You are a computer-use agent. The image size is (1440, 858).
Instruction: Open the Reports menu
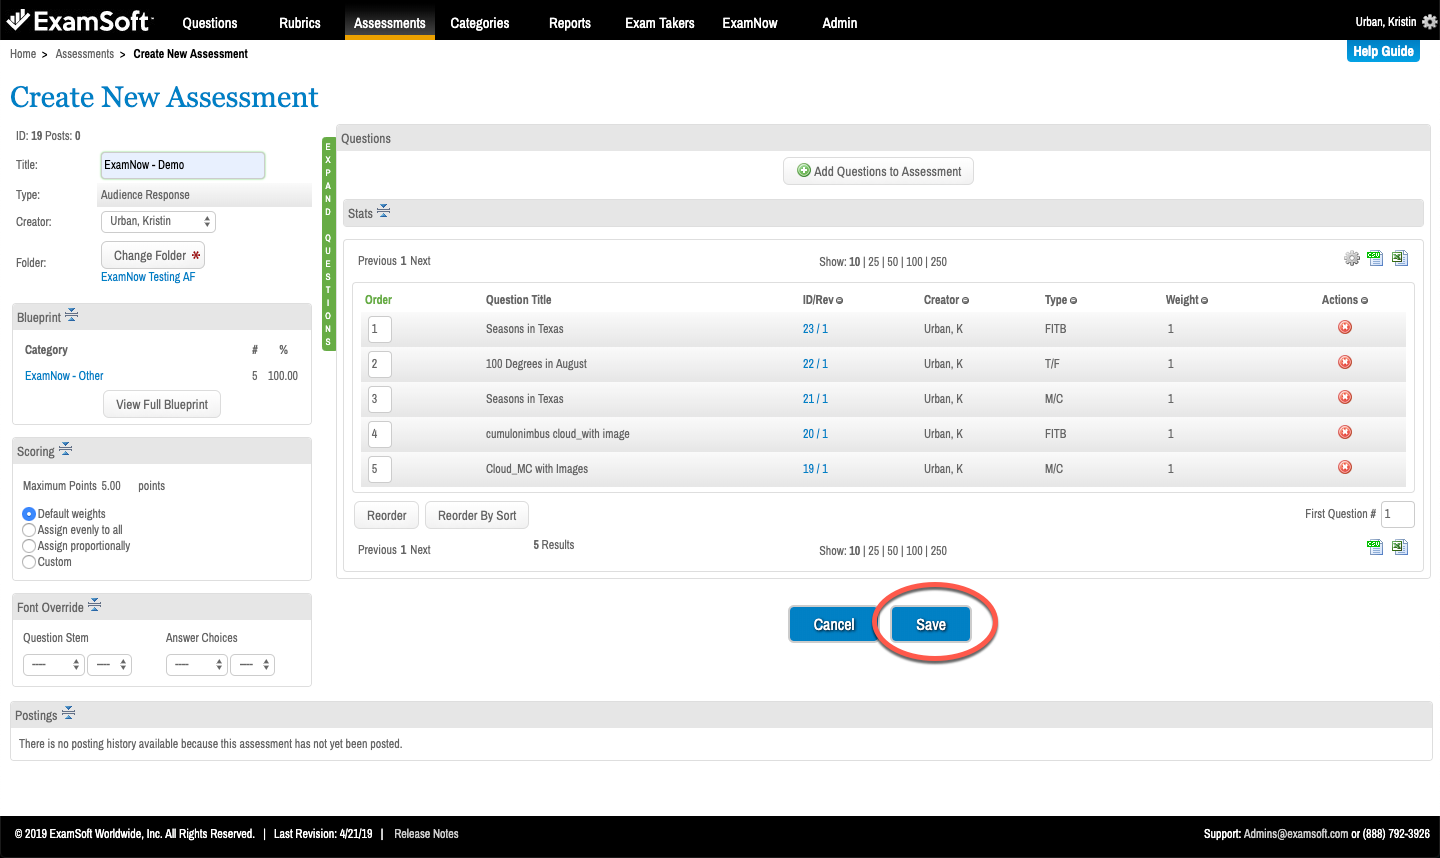[x=570, y=23]
